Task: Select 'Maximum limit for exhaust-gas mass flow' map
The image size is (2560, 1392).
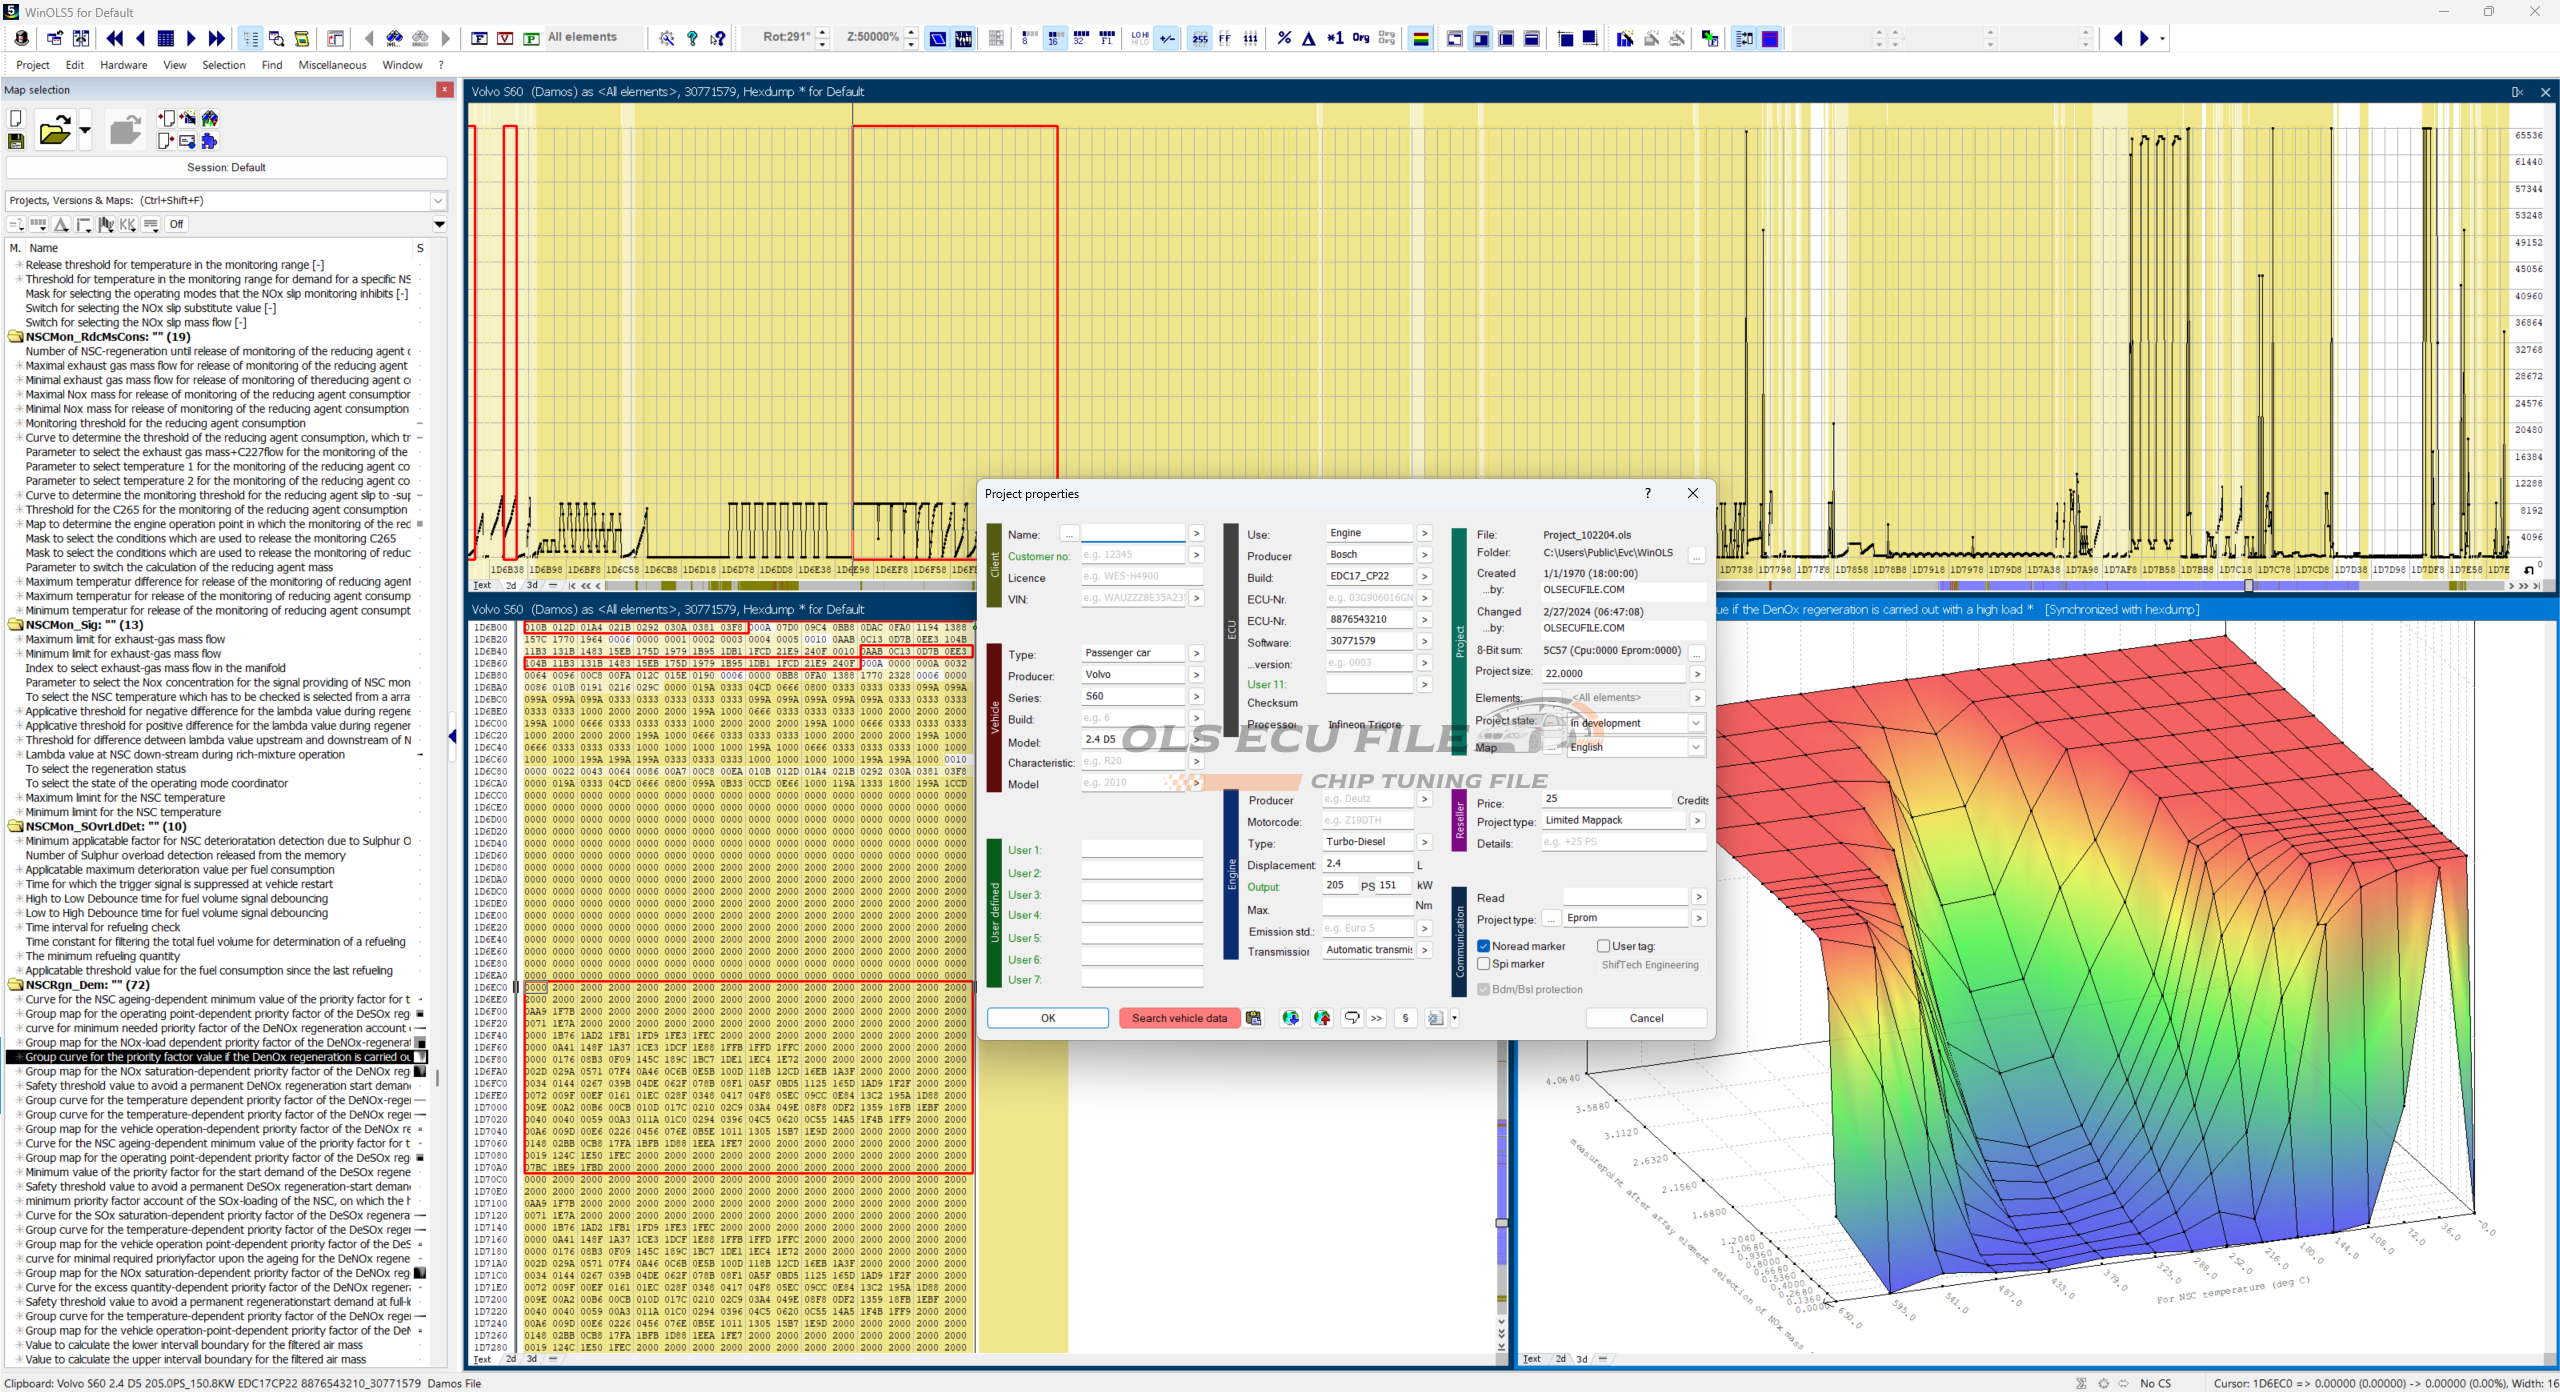Action: point(125,639)
